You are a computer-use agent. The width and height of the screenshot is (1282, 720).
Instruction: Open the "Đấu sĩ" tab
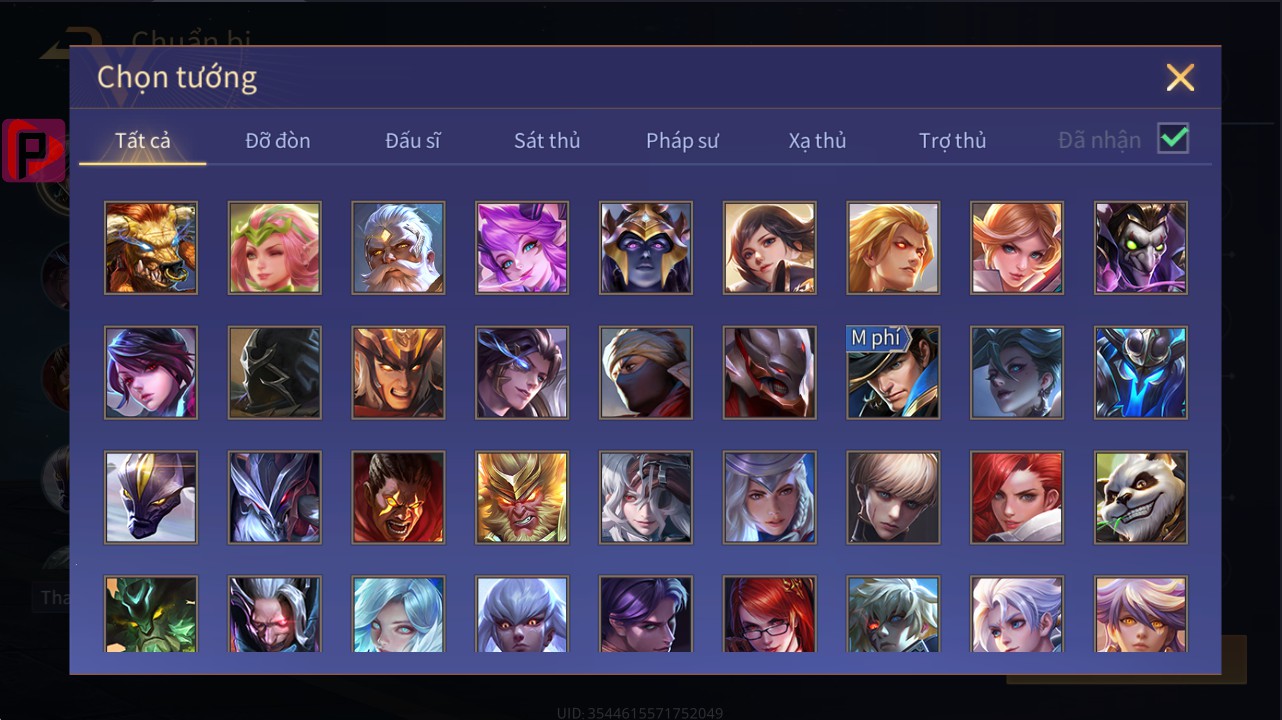[x=413, y=140]
